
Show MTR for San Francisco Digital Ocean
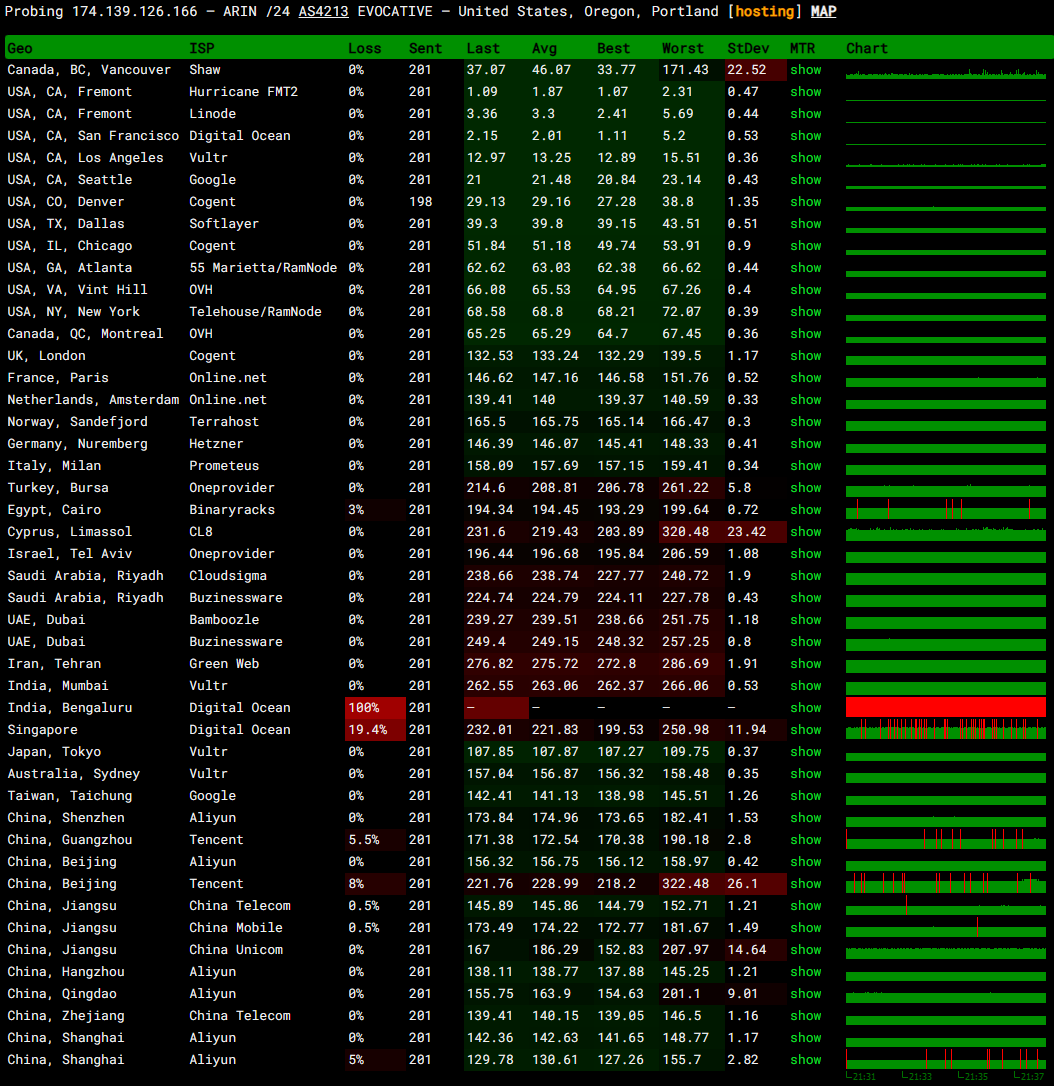(x=806, y=136)
